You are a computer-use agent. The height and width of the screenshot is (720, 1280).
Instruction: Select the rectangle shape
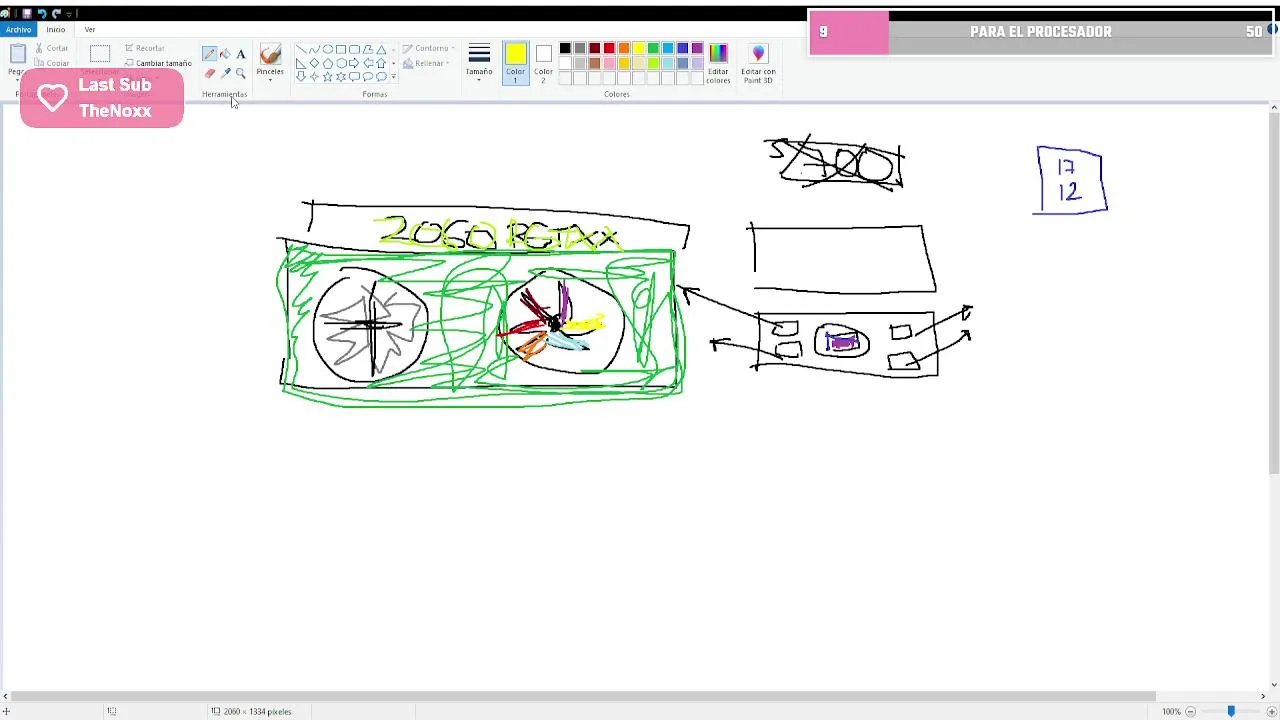(x=341, y=49)
